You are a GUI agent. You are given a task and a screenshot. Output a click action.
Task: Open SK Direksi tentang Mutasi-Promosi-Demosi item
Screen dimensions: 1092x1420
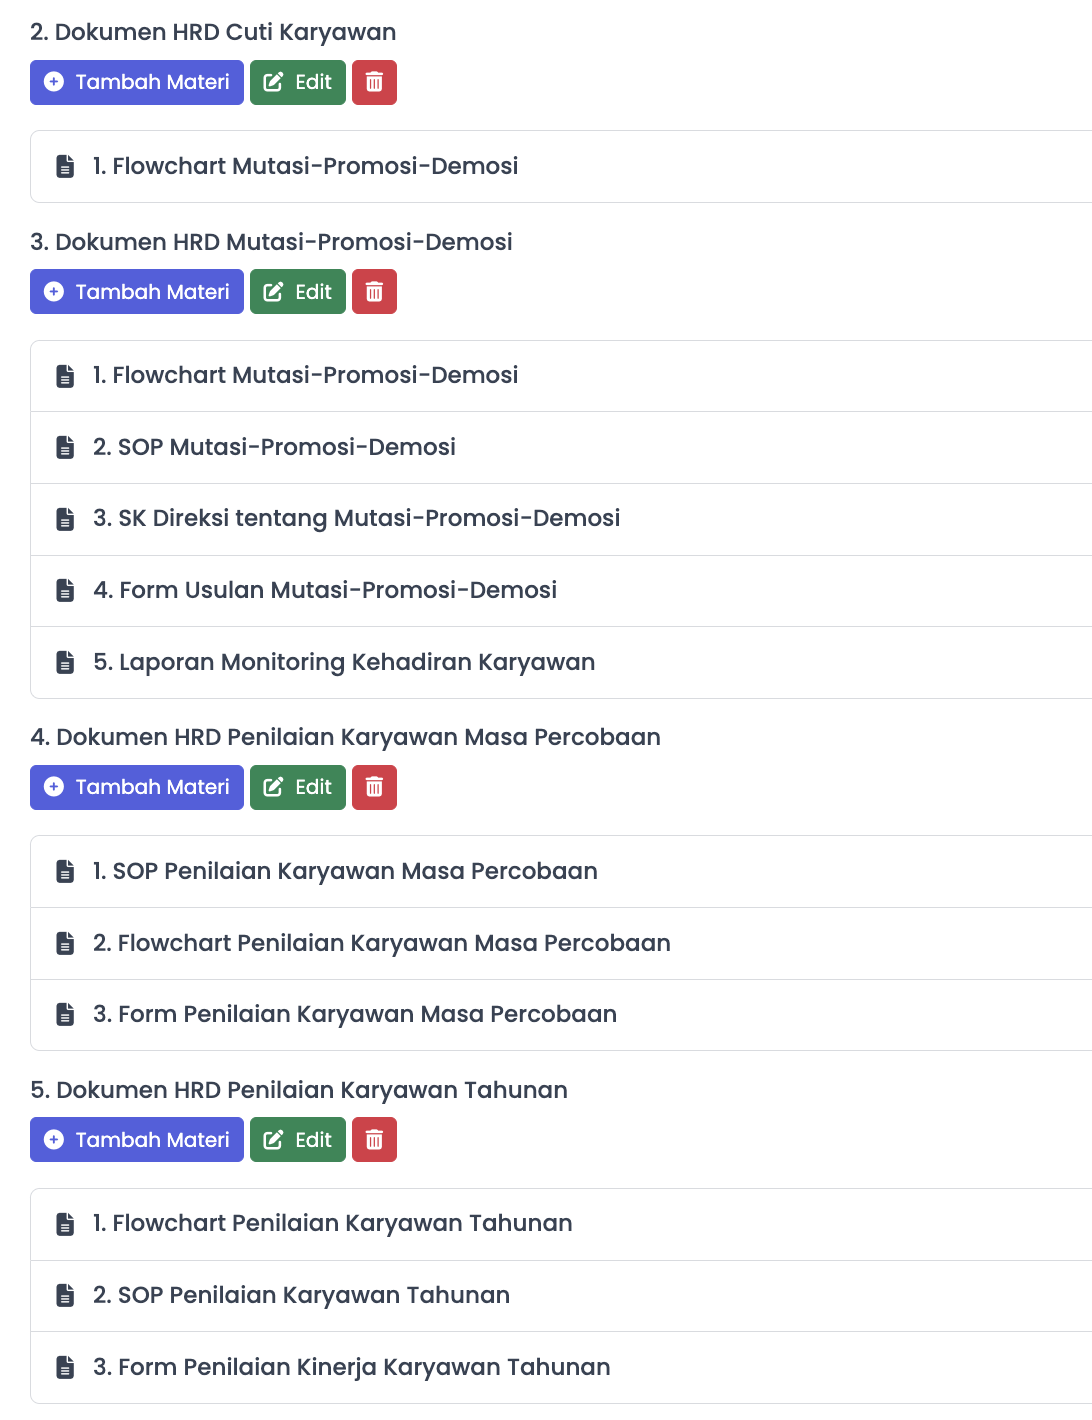pyautogui.click(x=561, y=519)
